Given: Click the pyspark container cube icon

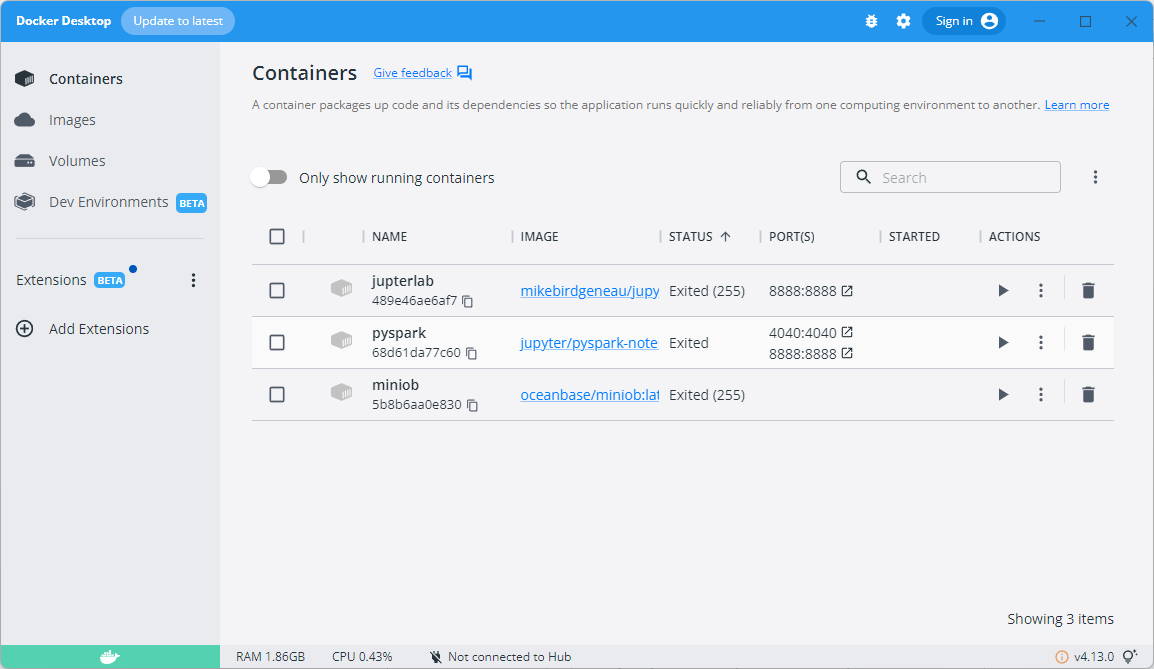Looking at the screenshot, I should (x=341, y=340).
